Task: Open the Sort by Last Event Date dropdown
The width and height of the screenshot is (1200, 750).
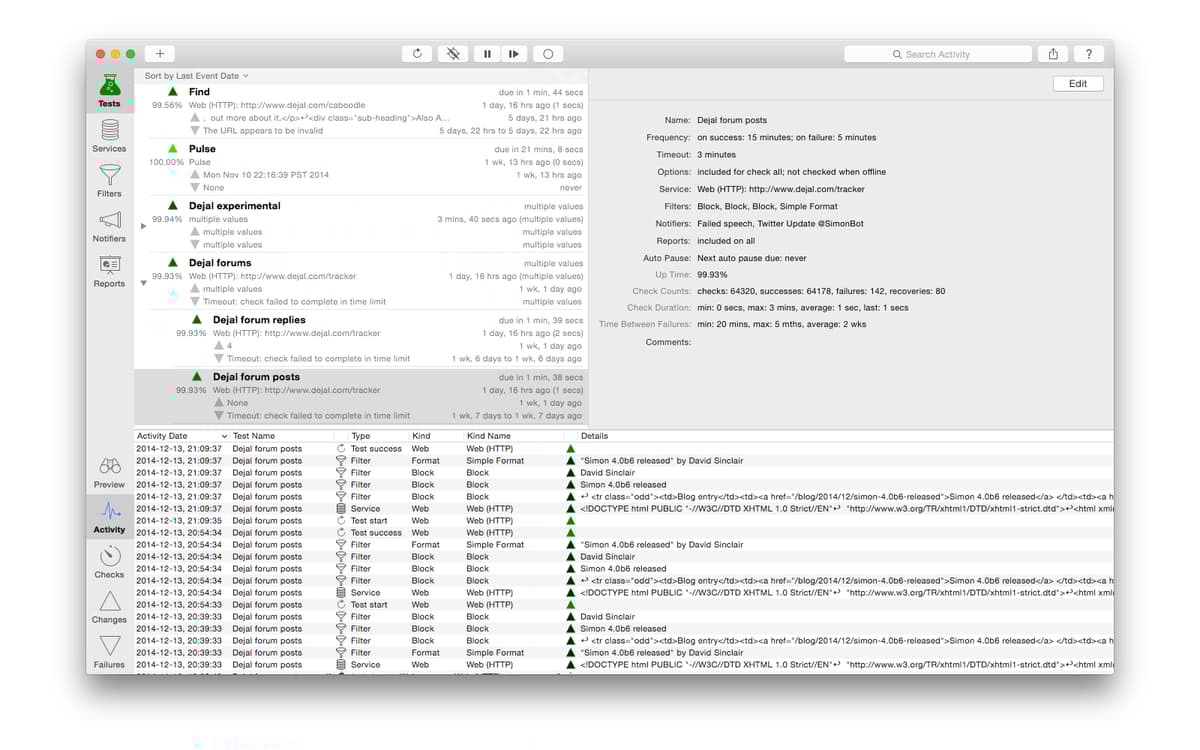Action: coord(196,76)
